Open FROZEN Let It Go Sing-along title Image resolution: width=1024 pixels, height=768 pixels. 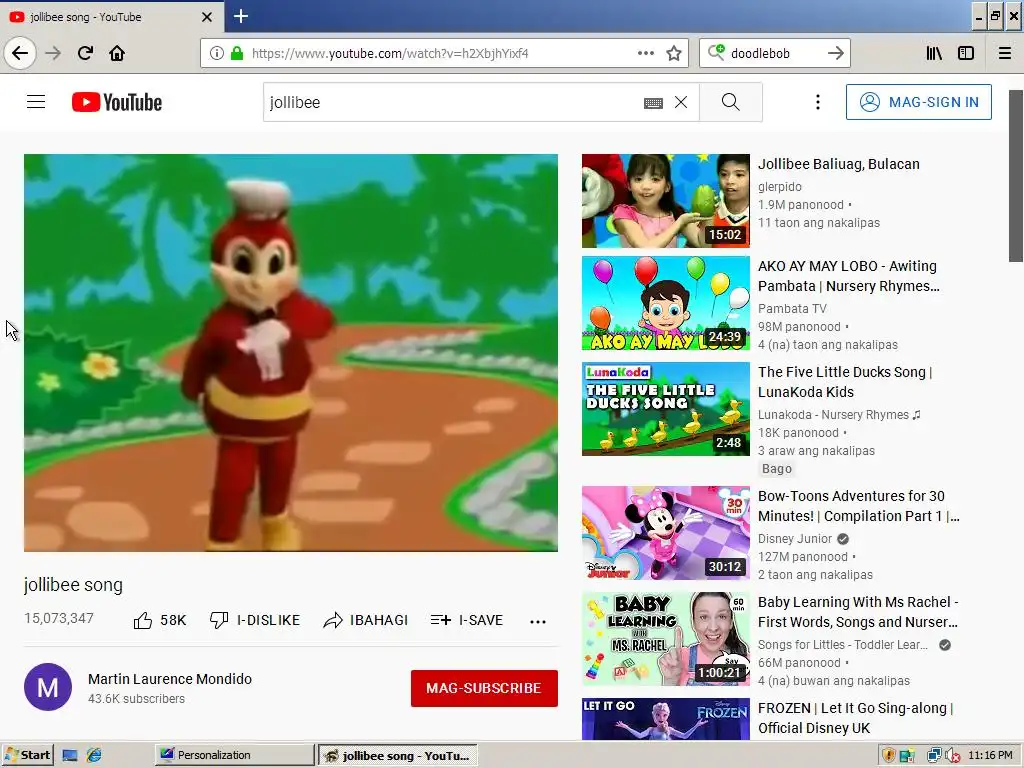click(856, 718)
